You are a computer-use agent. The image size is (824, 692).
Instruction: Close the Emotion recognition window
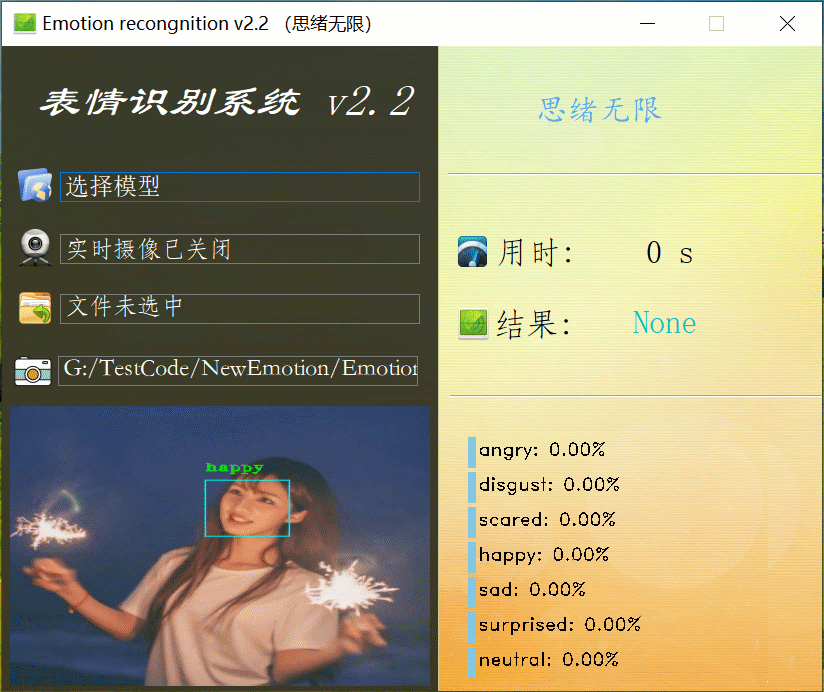[787, 24]
